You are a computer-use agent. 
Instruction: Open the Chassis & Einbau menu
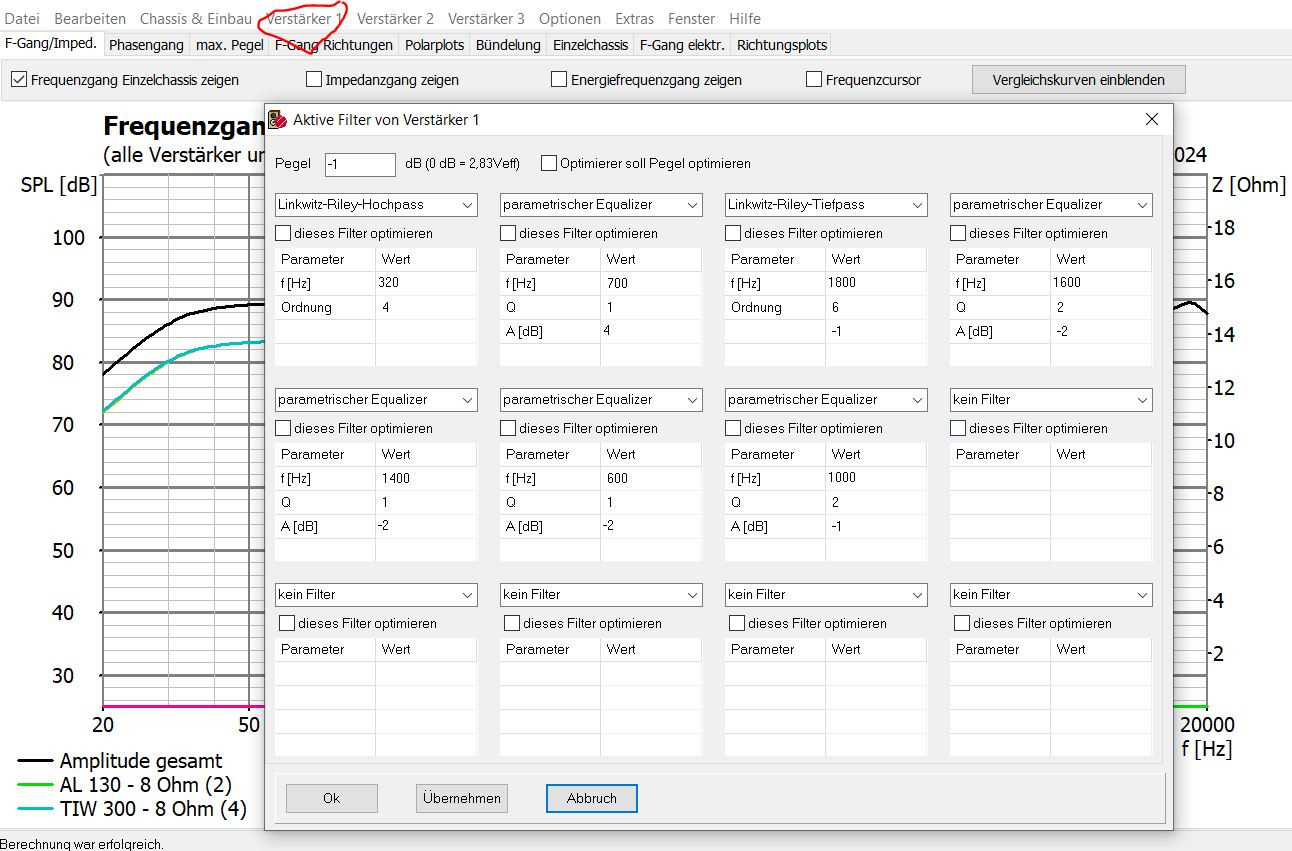195,18
